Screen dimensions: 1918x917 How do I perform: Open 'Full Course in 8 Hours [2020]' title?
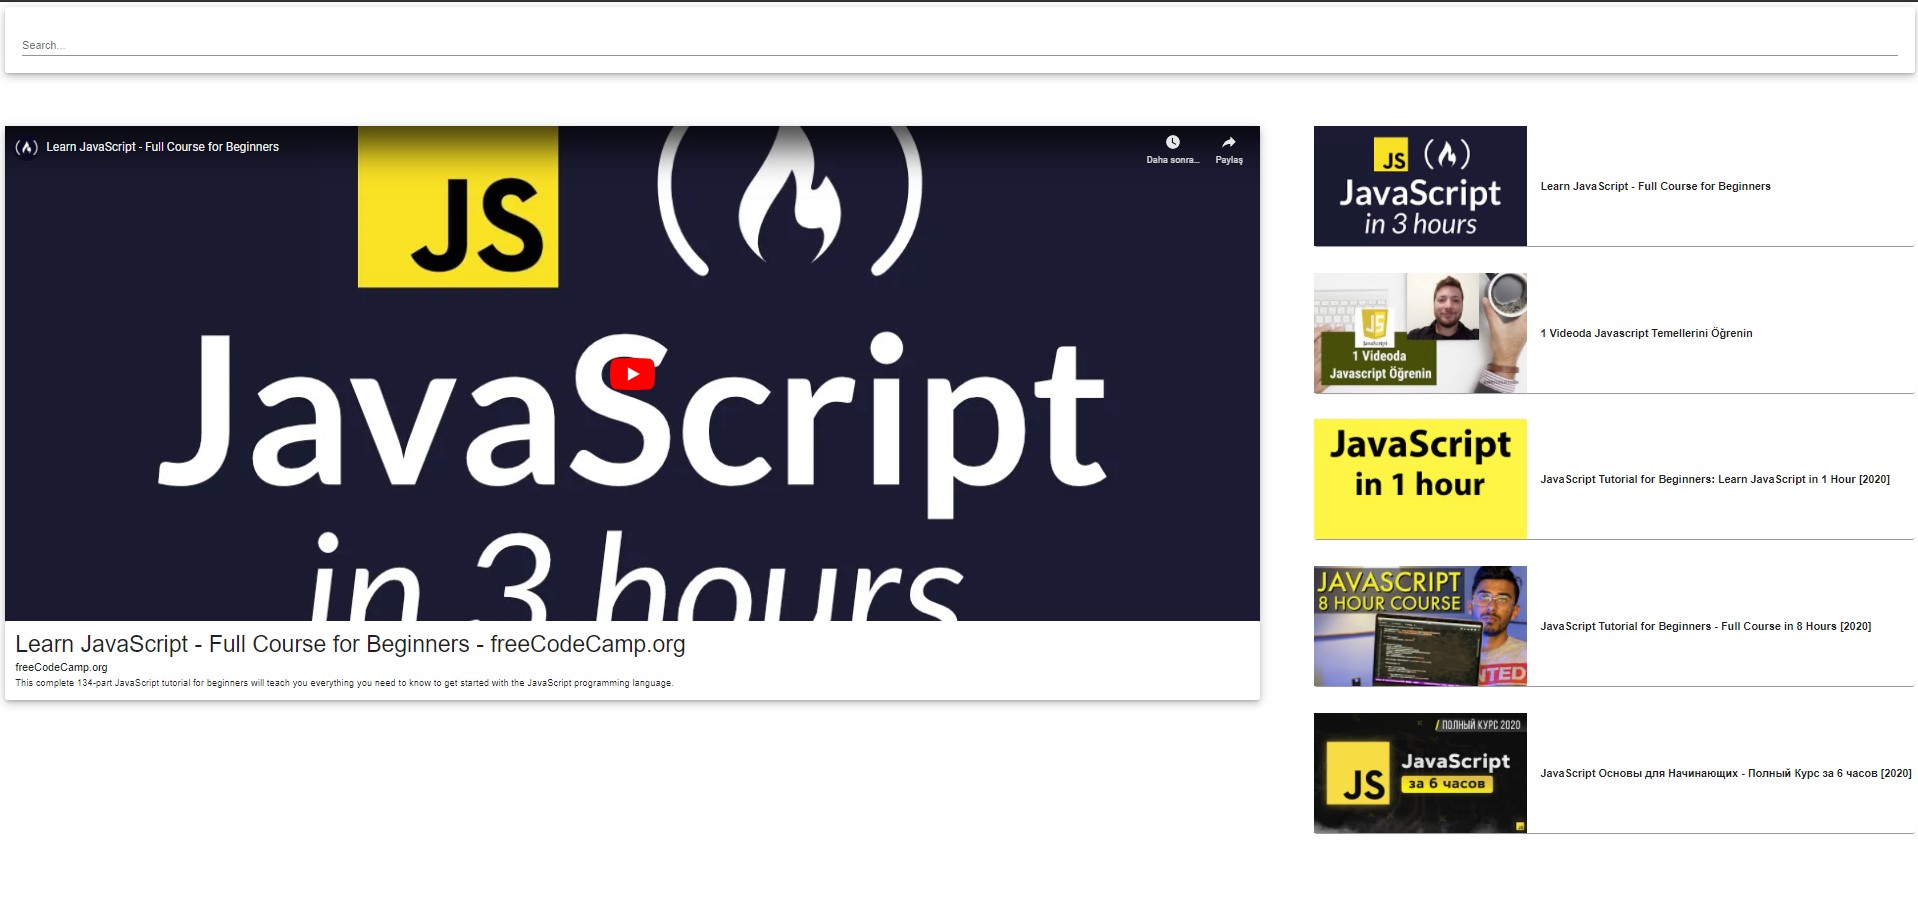(x=1705, y=626)
